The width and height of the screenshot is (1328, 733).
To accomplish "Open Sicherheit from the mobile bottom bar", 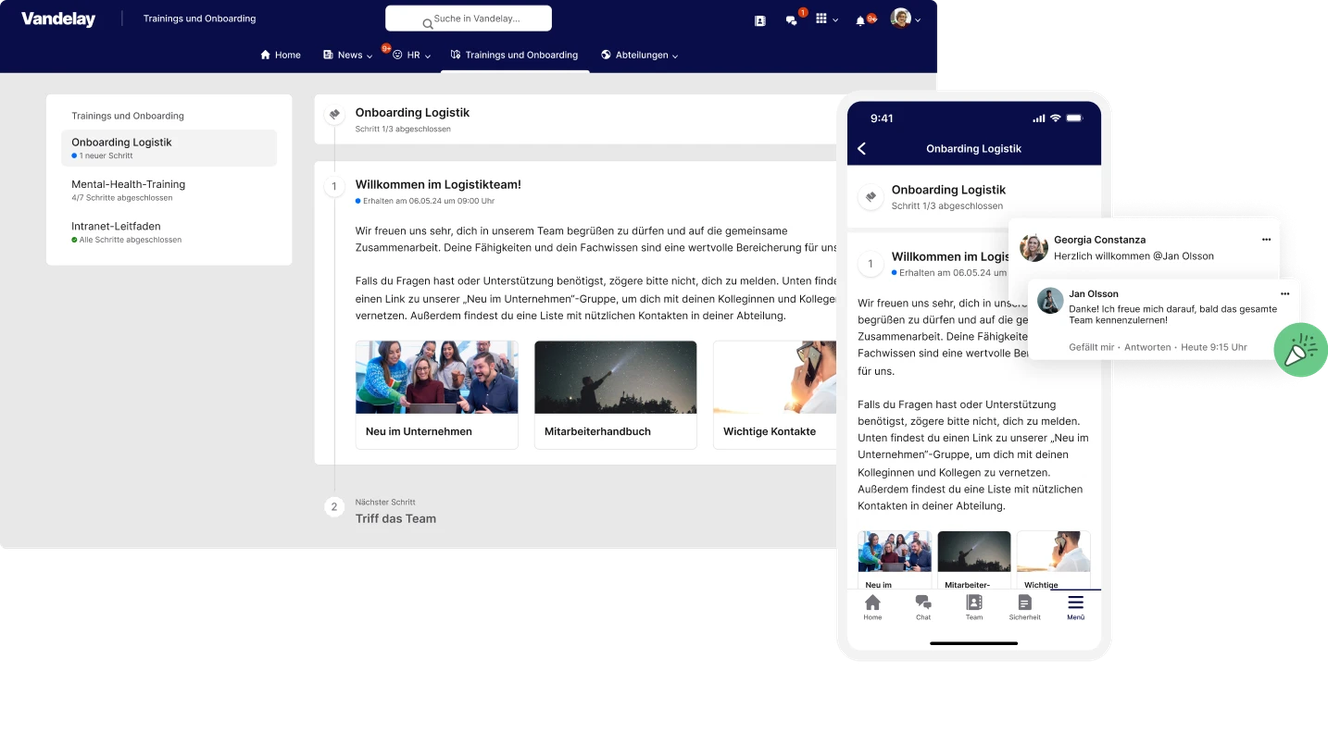I will 1024,605.
